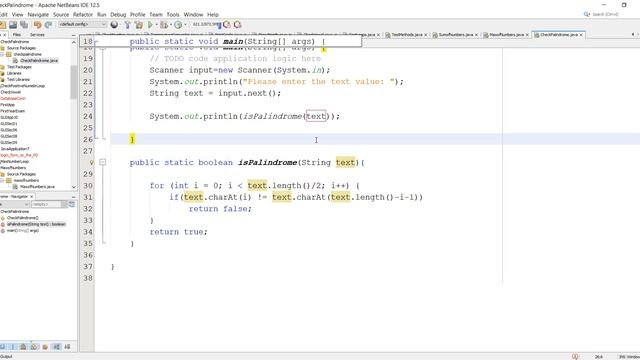Screen dimensions: 640x360
Task: Click the Build Project hammer icon
Action: pyautogui.click(x=127, y=25)
